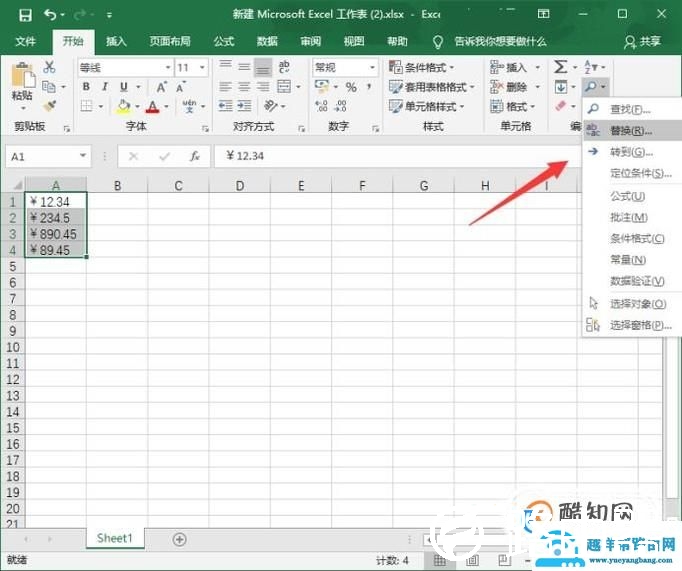The height and width of the screenshot is (571, 682).
Task: Click the Percent Style icon
Action: tap(351, 87)
